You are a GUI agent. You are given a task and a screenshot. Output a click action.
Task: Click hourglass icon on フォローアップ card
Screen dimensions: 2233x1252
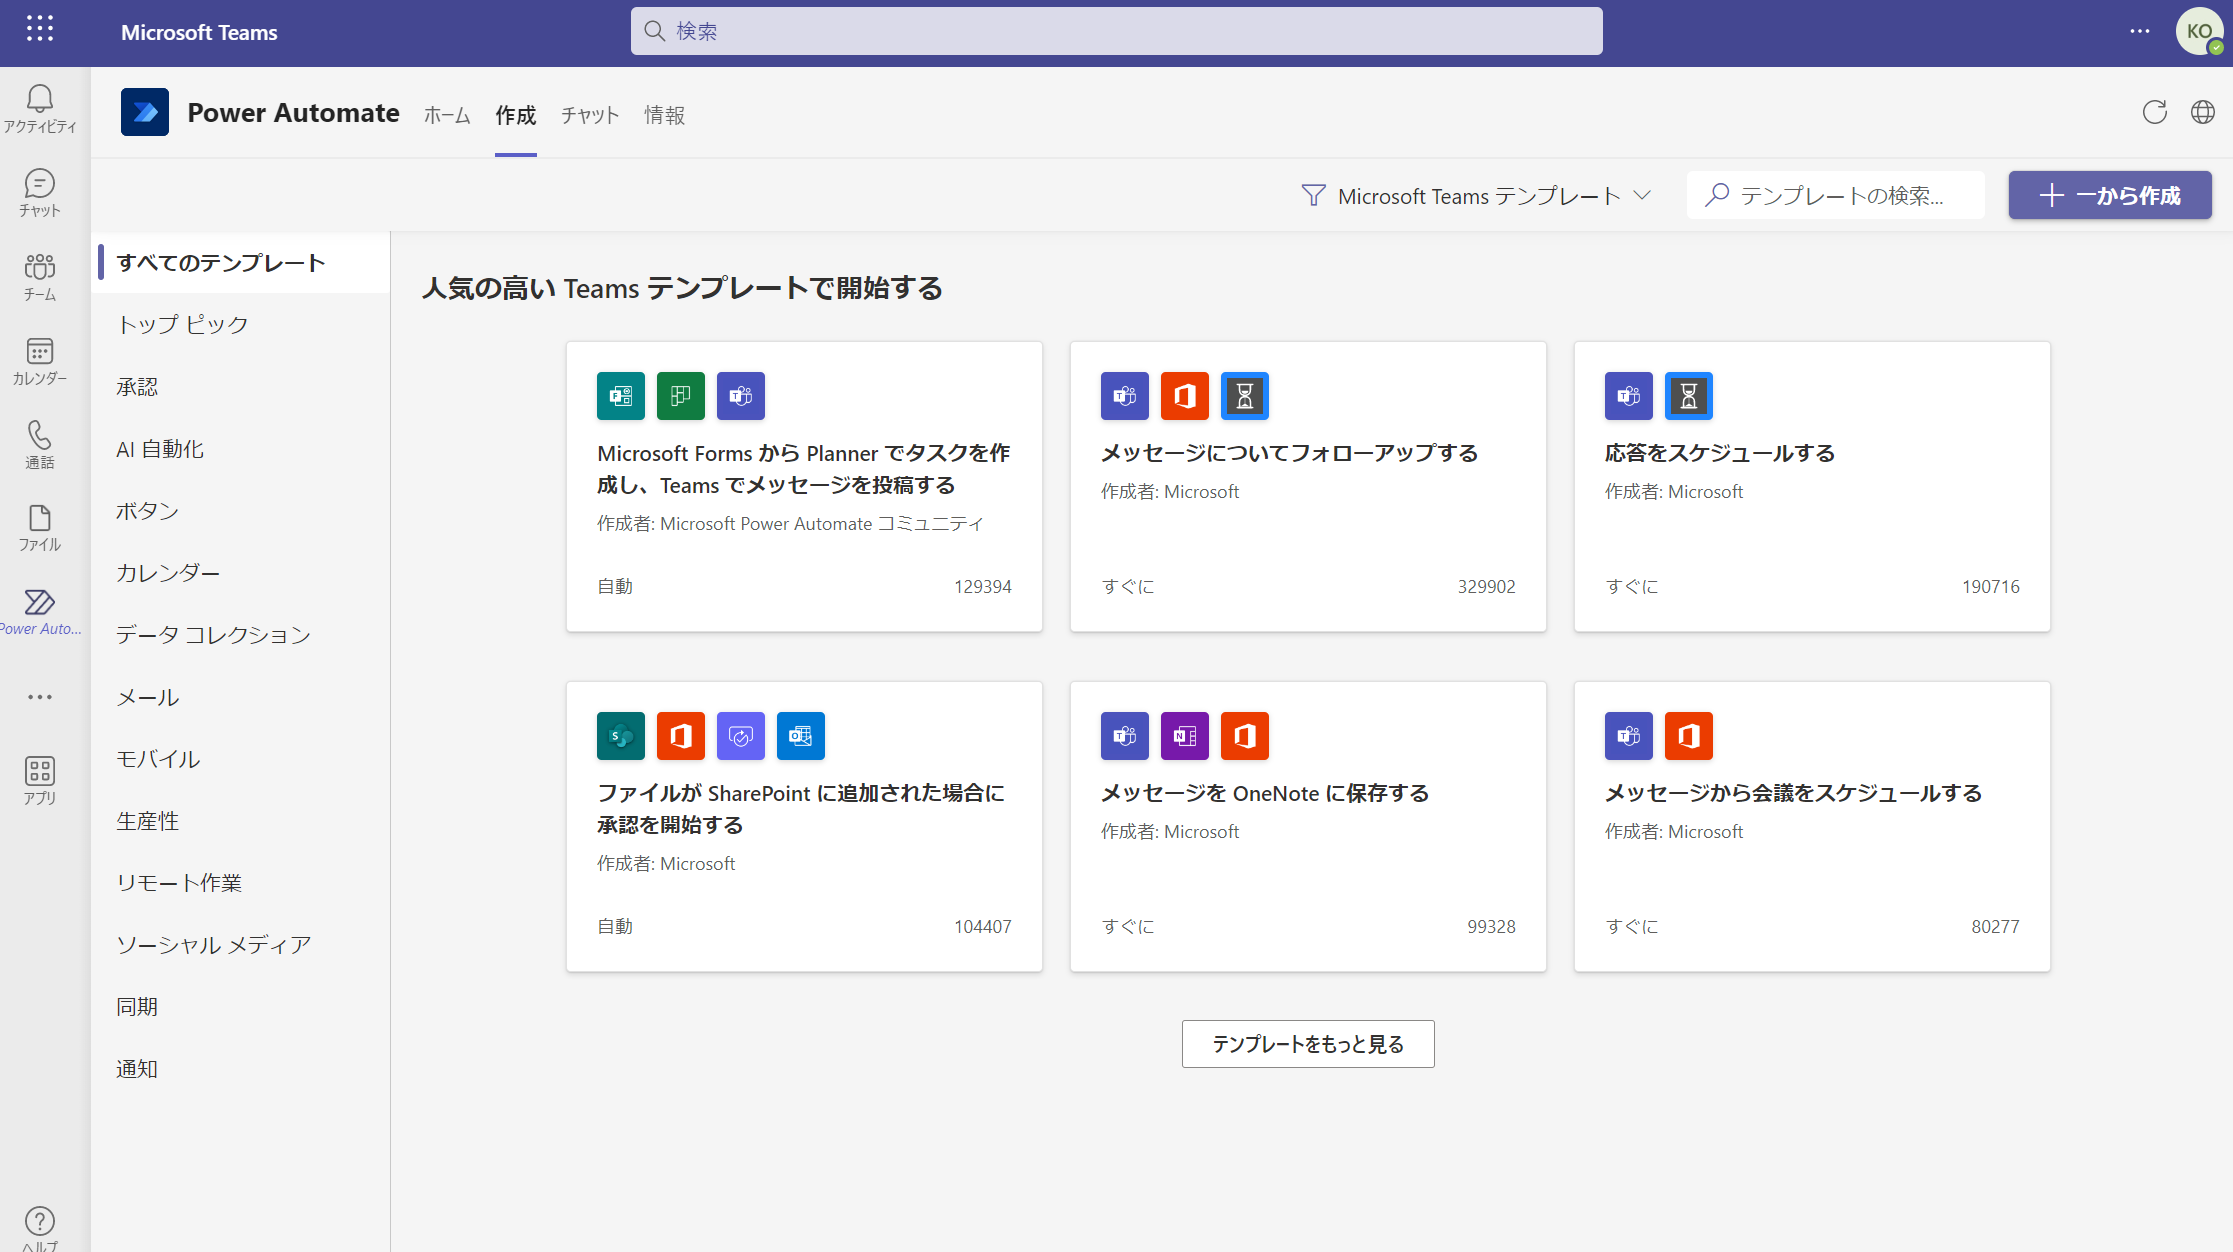coord(1245,396)
